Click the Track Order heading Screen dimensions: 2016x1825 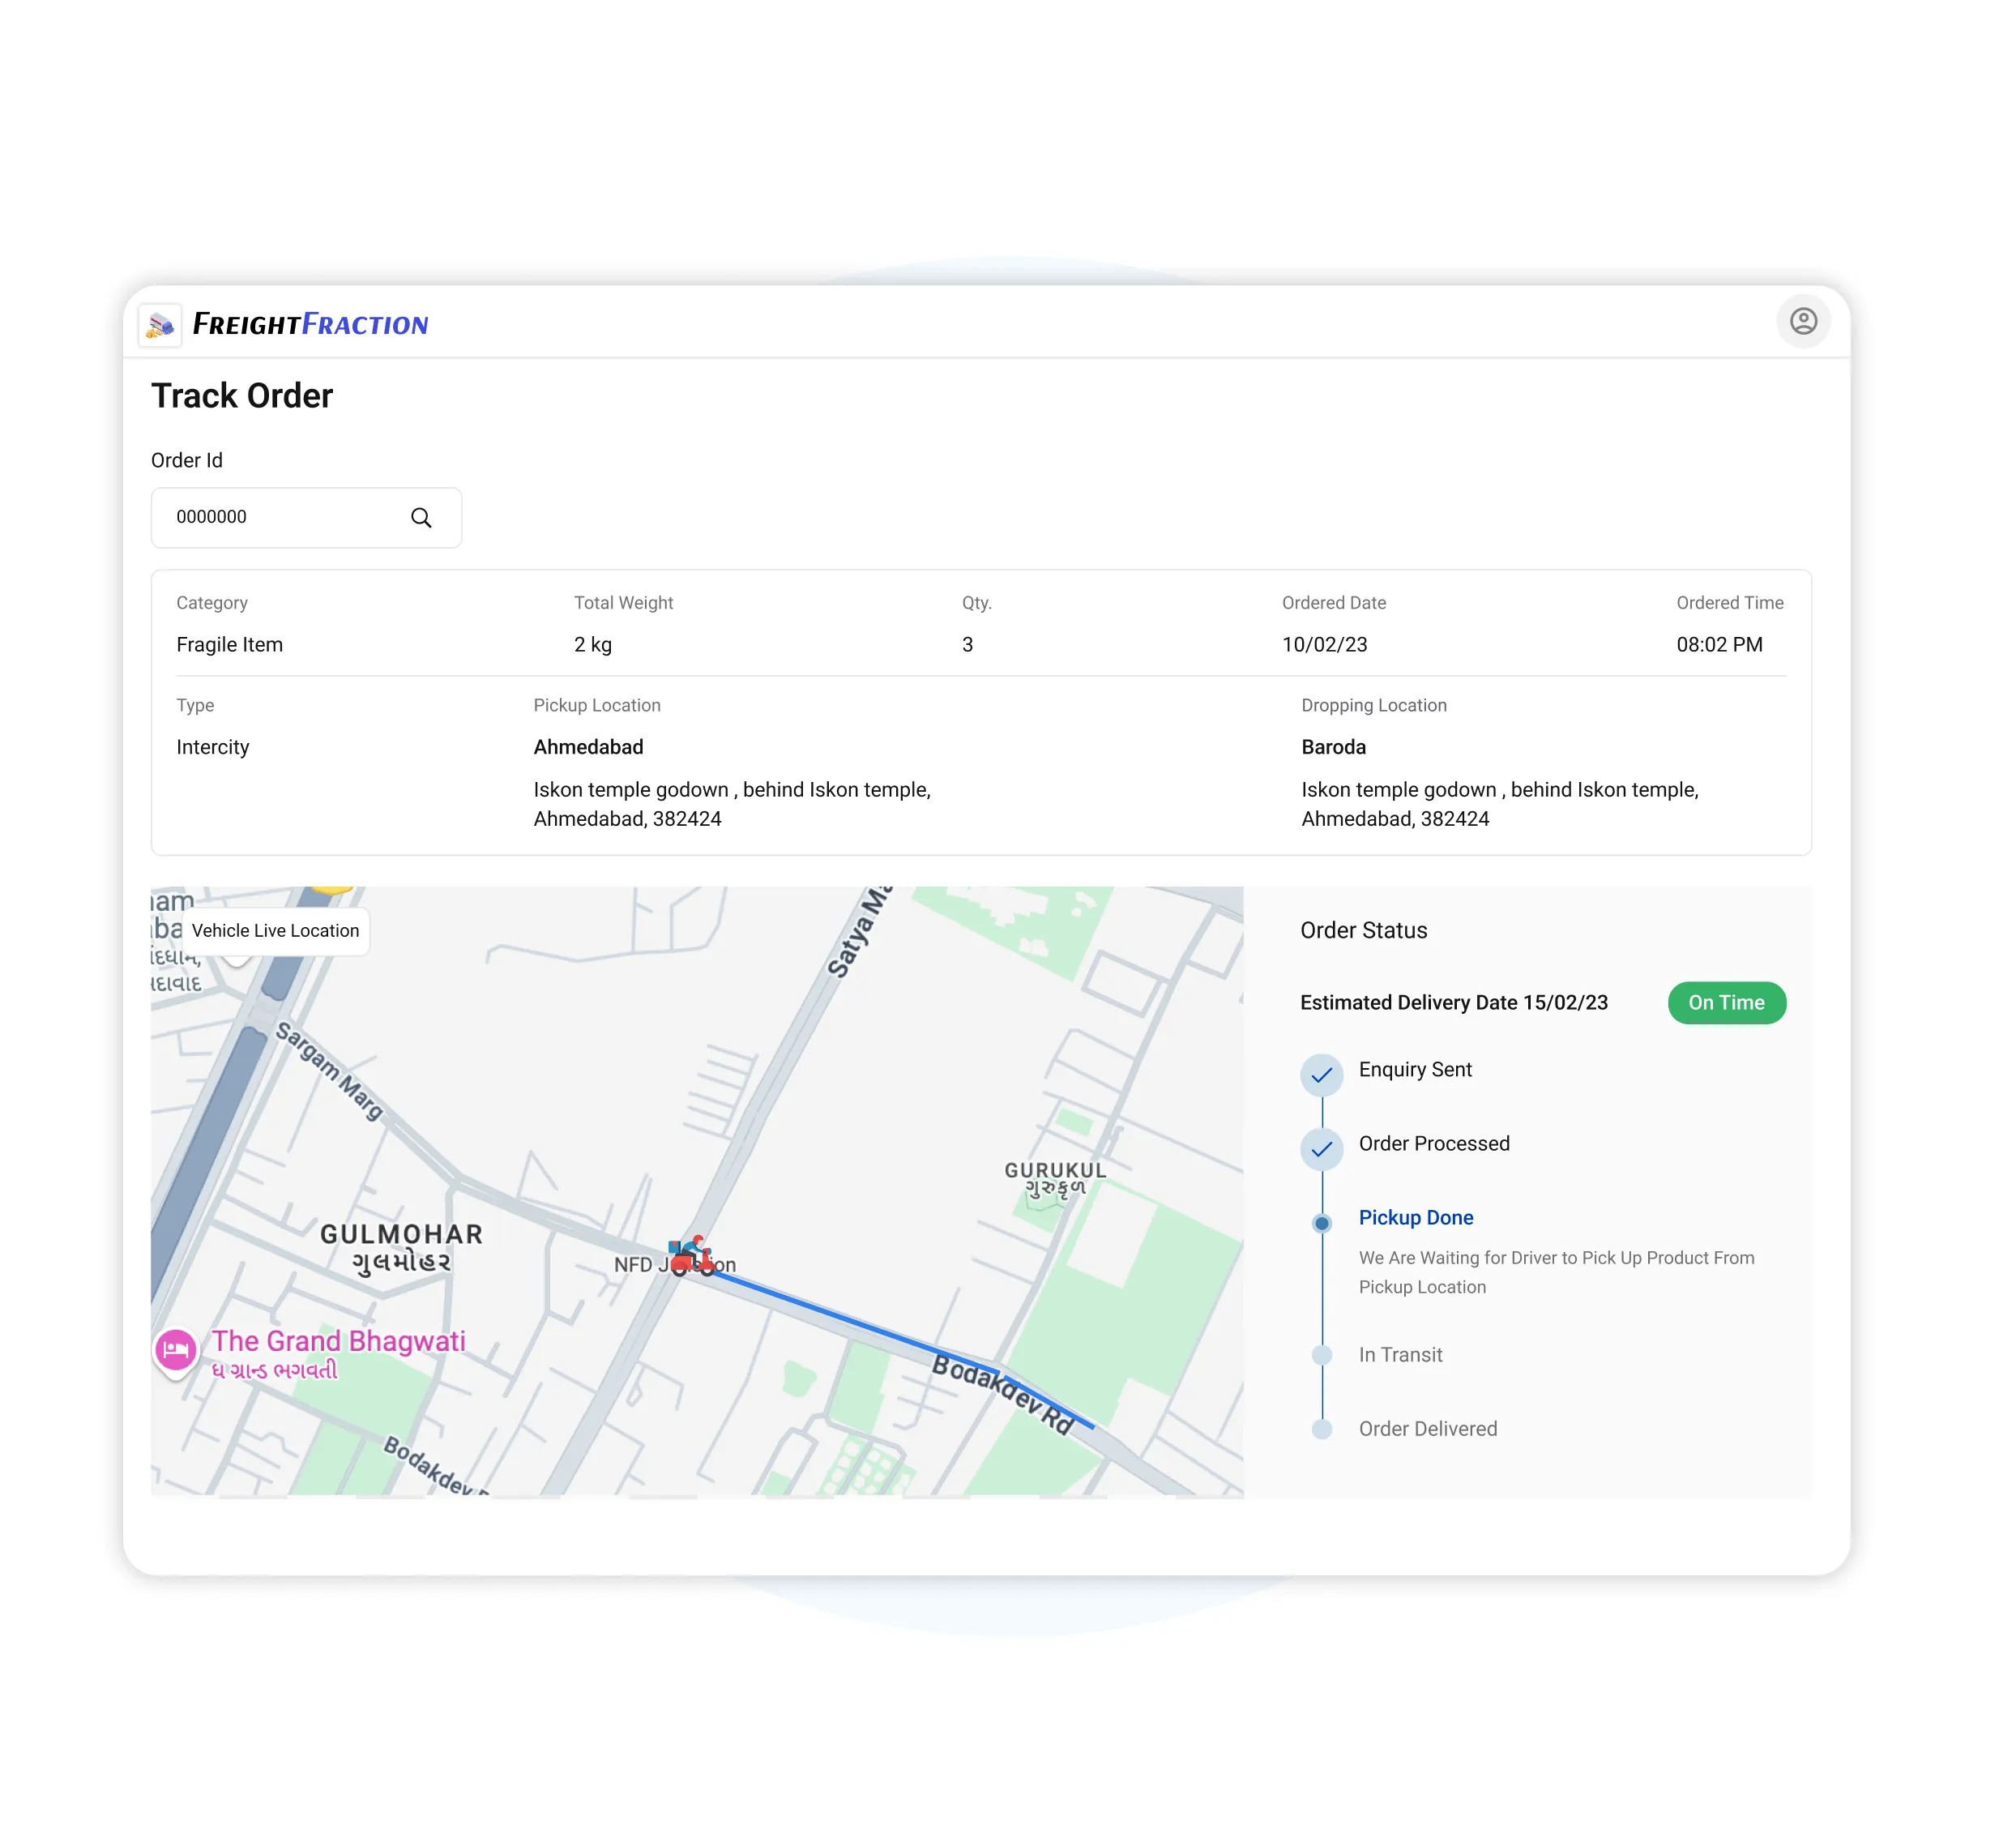pos(241,395)
